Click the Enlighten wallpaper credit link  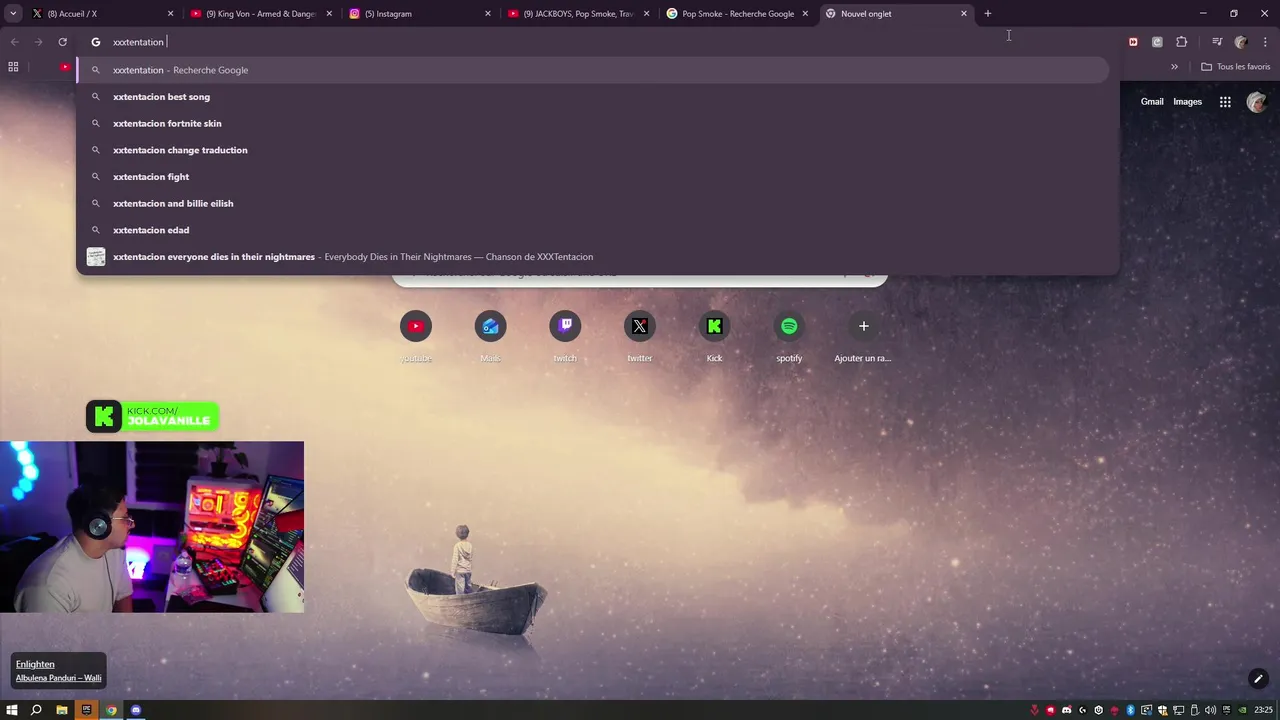click(x=35, y=664)
